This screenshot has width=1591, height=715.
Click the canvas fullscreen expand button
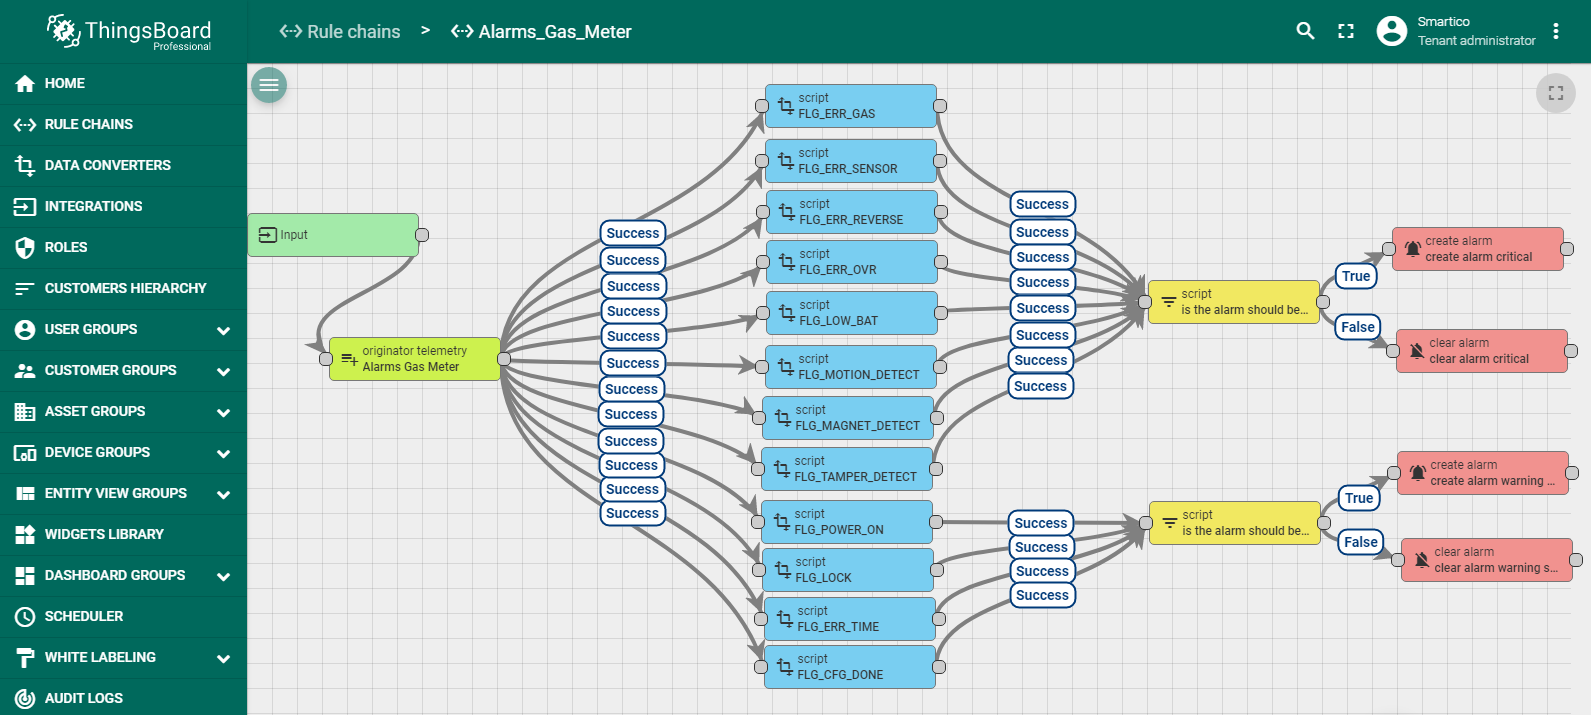(x=1555, y=93)
